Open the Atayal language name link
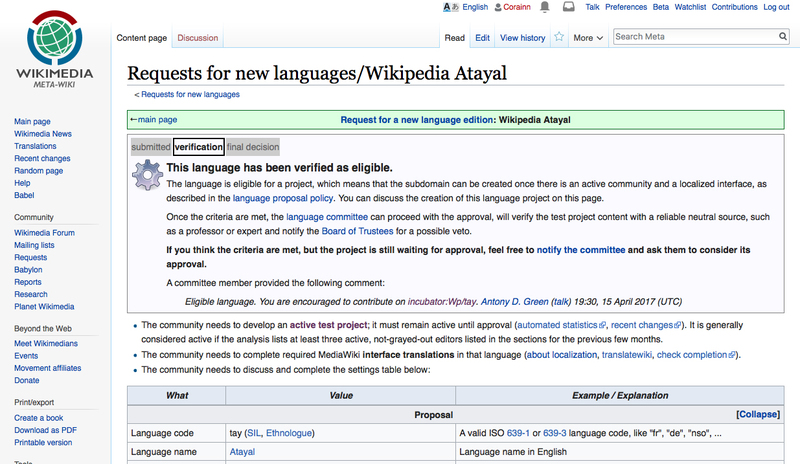Viewport: 800px width, 464px height. tap(242, 452)
